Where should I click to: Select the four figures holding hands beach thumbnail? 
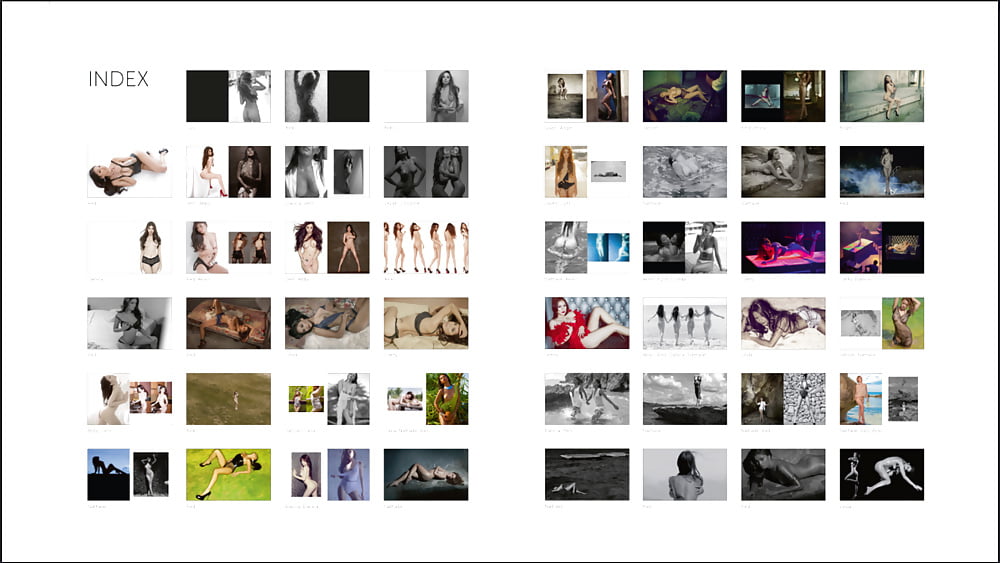coord(684,323)
